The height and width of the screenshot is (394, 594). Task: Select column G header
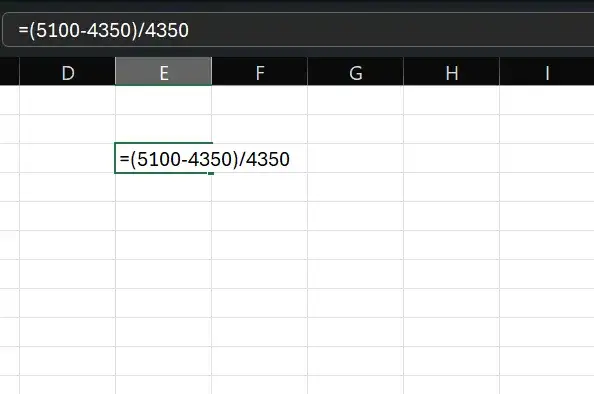[x=355, y=72]
